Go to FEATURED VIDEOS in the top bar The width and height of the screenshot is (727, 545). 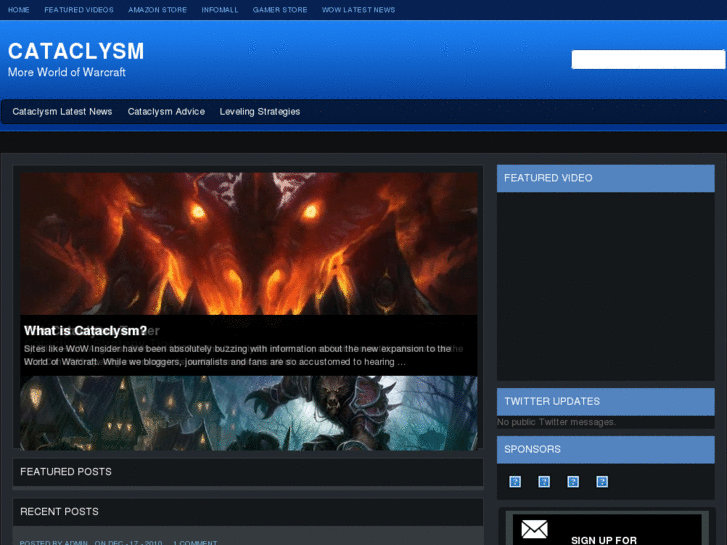click(x=79, y=10)
